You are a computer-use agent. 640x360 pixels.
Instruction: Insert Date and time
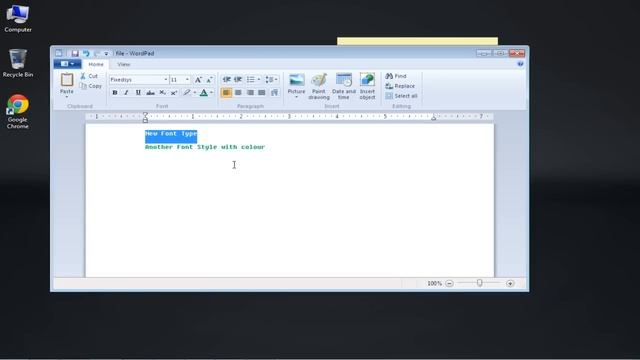pyautogui.click(x=344, y=86)
